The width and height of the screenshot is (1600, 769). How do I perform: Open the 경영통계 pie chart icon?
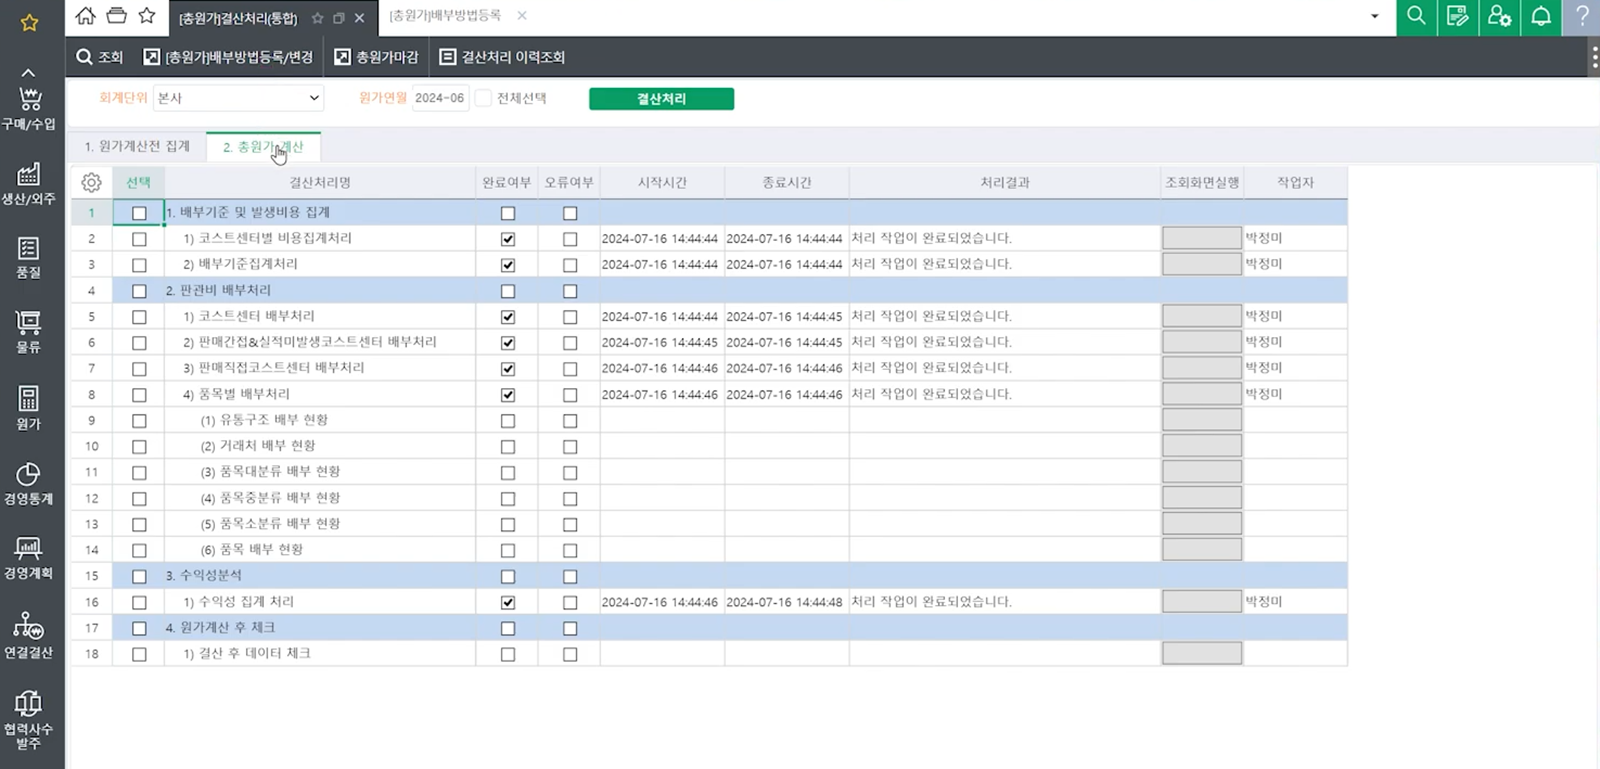tap(28, 482)
